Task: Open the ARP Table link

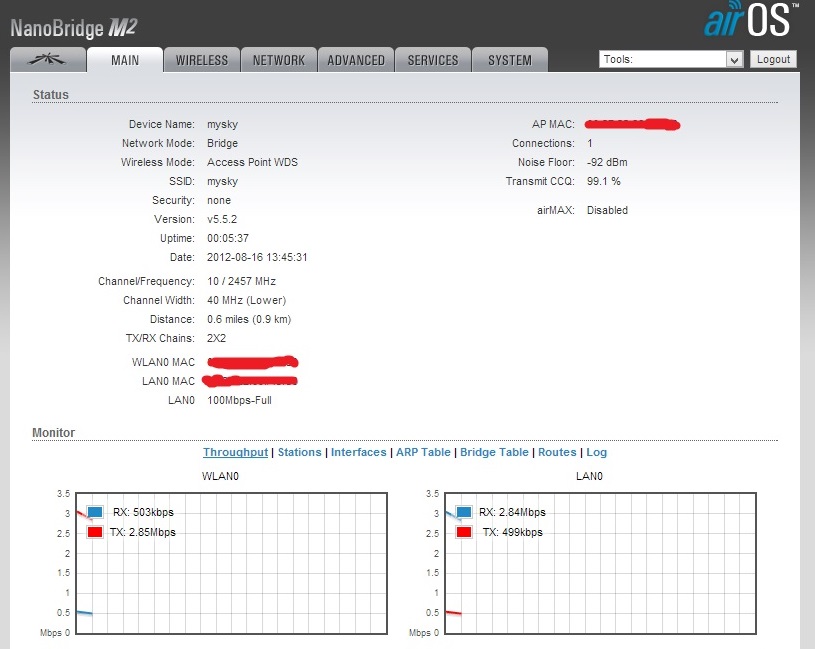Action: [x=423, y=453]
